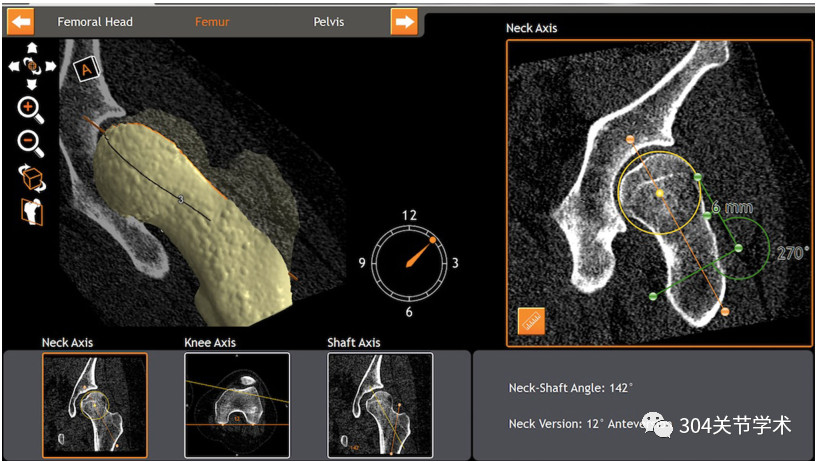819x462 pixels.
Task: Click the lower orange neck axis endpoint
Action: pos(725,312)
